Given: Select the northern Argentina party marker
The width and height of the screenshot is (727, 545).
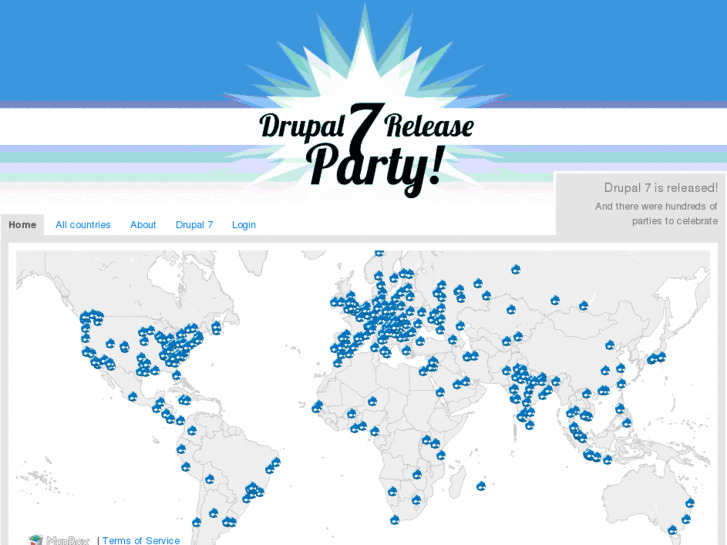Looking at the screenshot, I should (213, 513).
